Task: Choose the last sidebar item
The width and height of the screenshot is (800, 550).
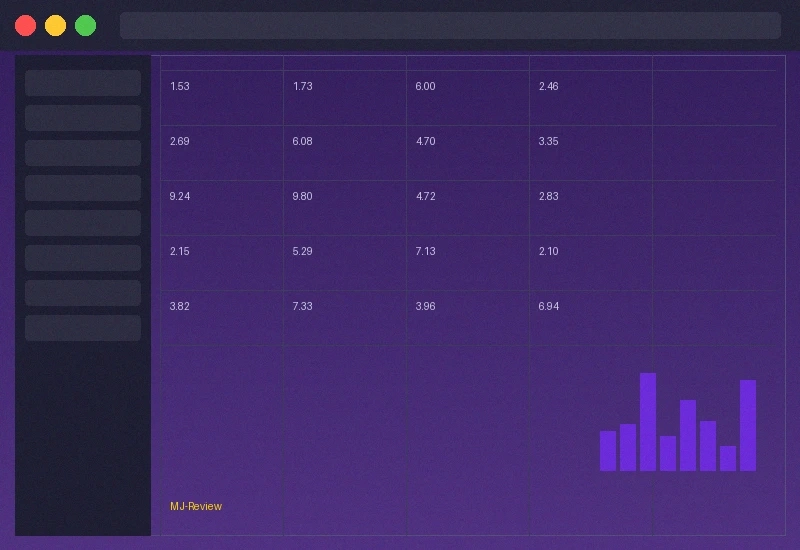Action: 83,328
